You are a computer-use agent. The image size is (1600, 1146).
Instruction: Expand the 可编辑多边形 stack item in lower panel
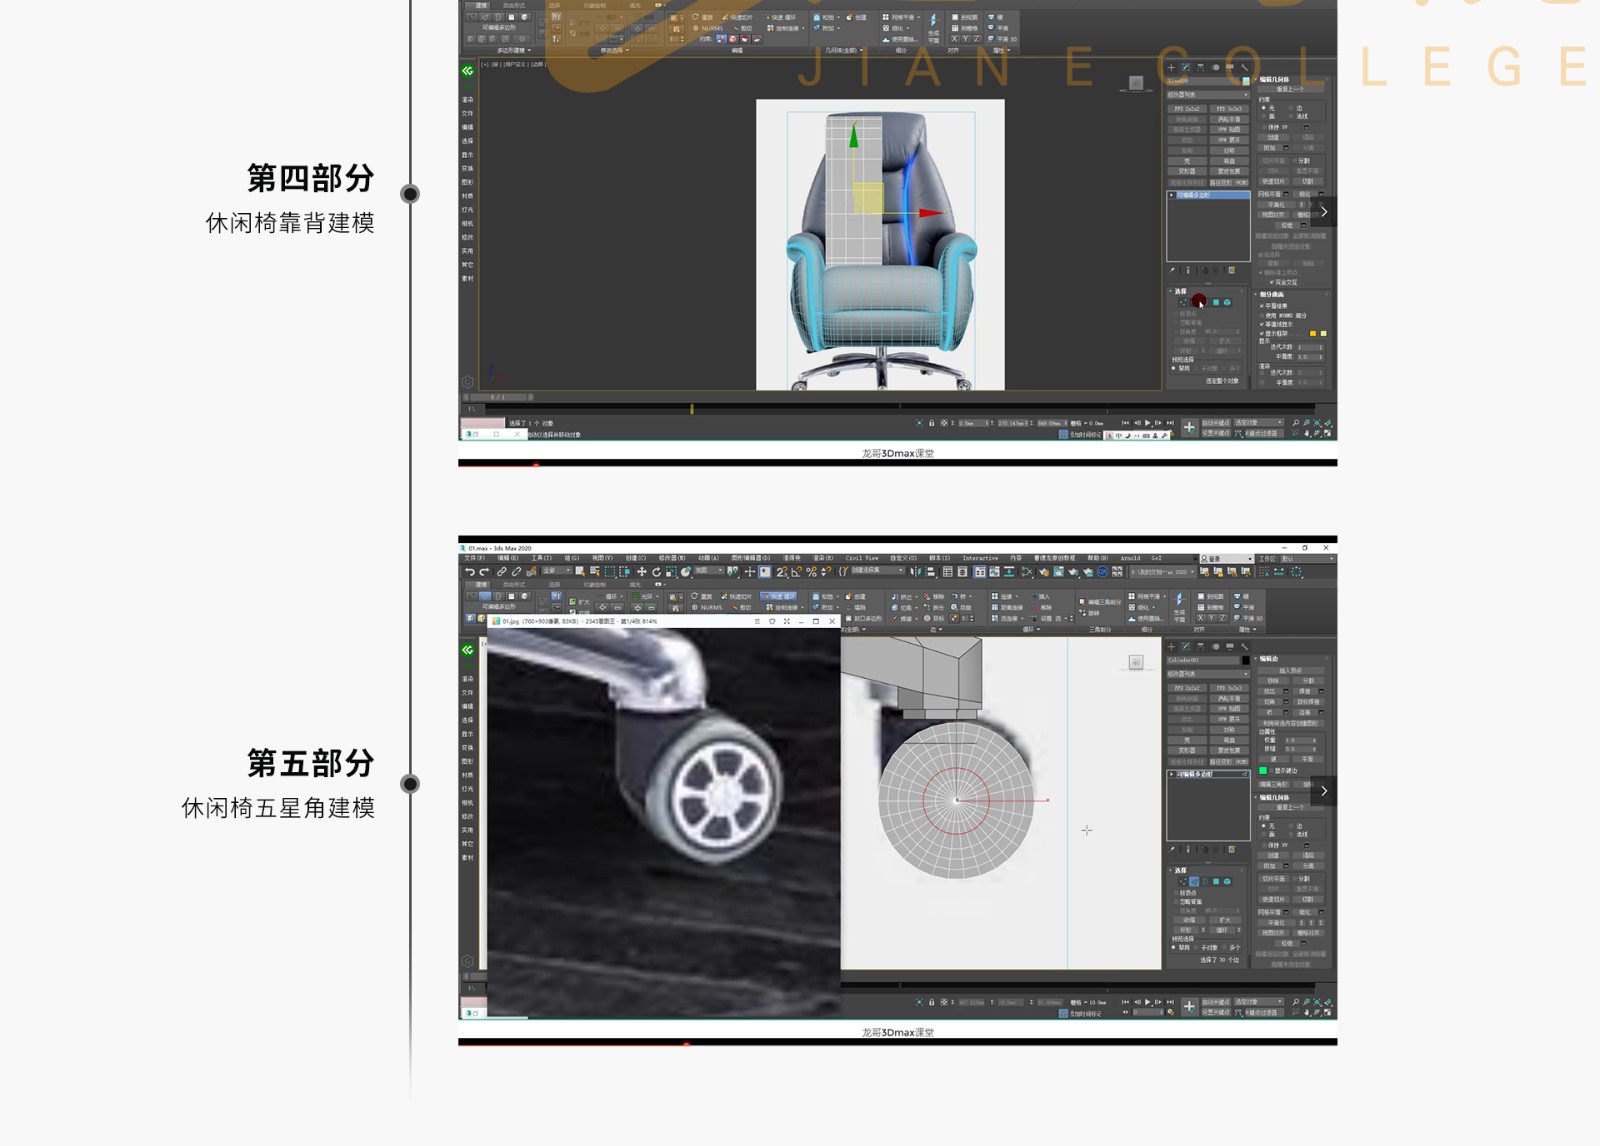[1172, 774]
